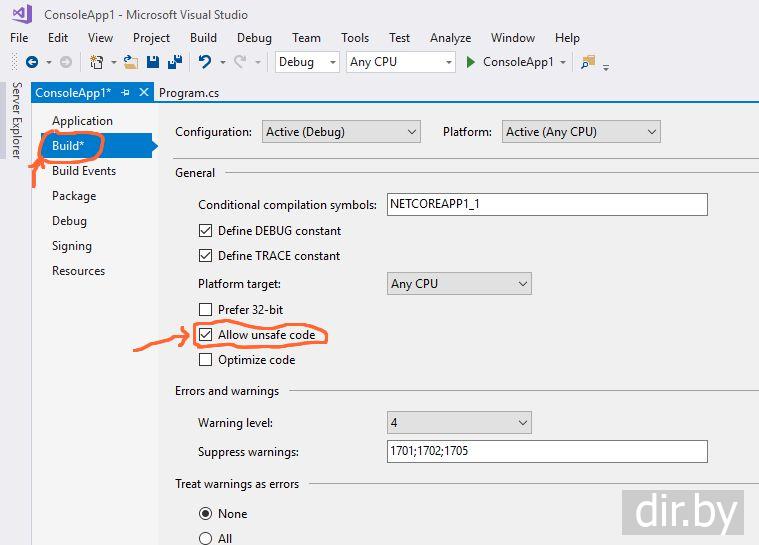This screenshot has height=545, width=759.
Task: Click the Open File folder icon
Action: pyautogui.click(x=131, y=62)
